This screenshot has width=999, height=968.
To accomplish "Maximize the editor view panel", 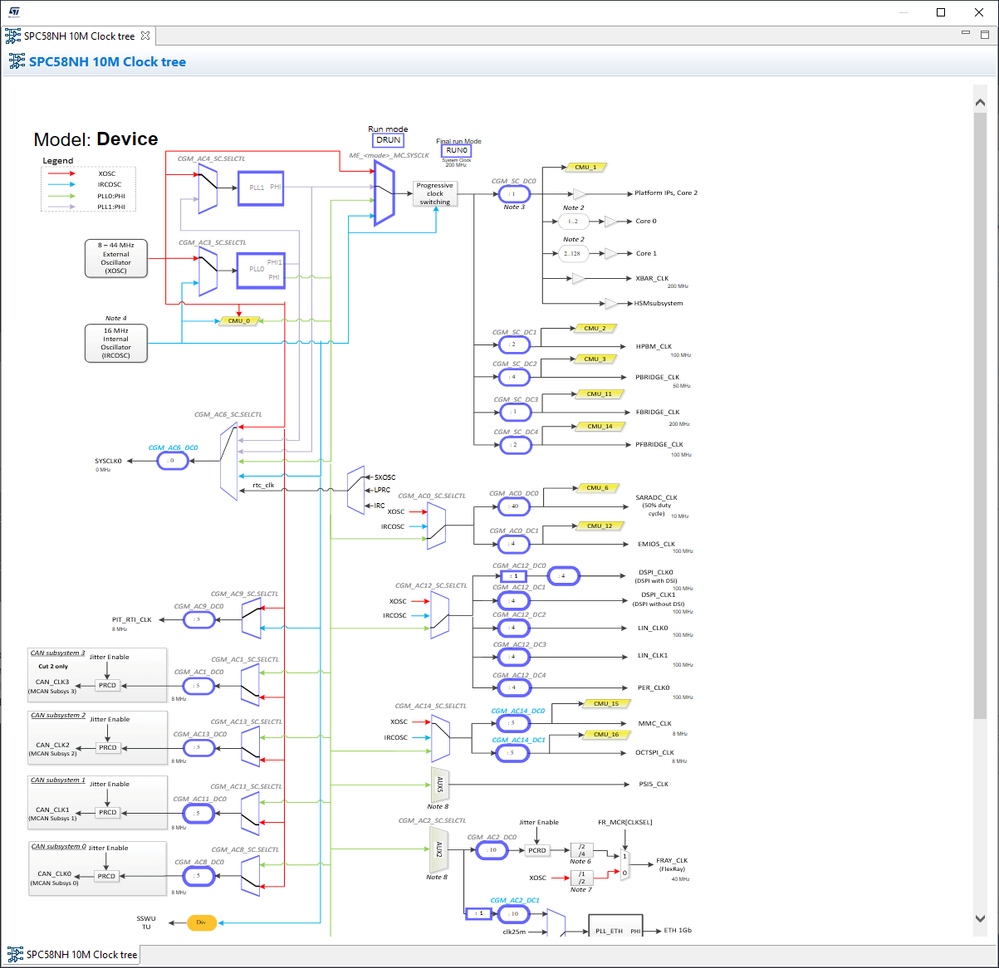I will click(984, 34).
